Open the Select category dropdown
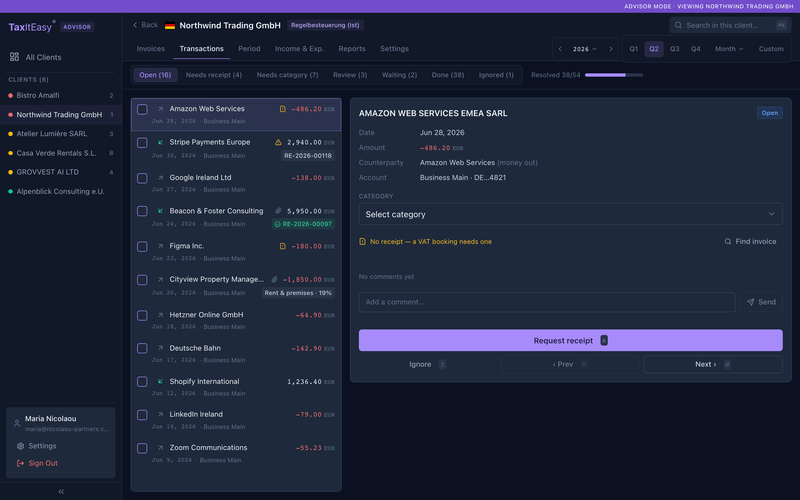 pyautogui.click(x=570, y=214)
